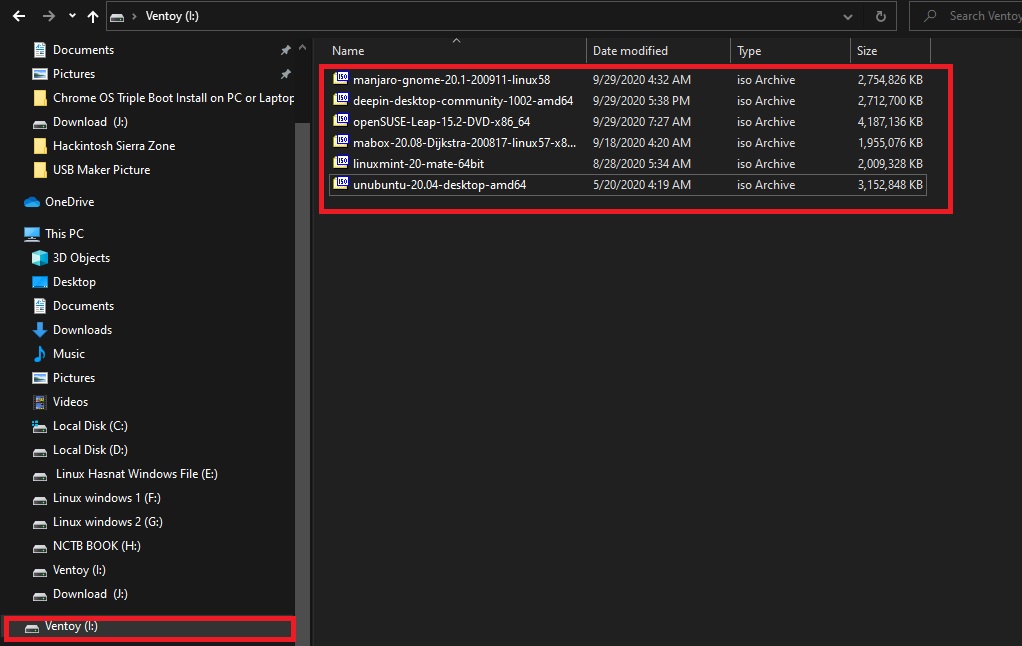Select the unubuntu-20.04 ISO icon
The image size is (1022, 646).
click(x=341, y=183)
